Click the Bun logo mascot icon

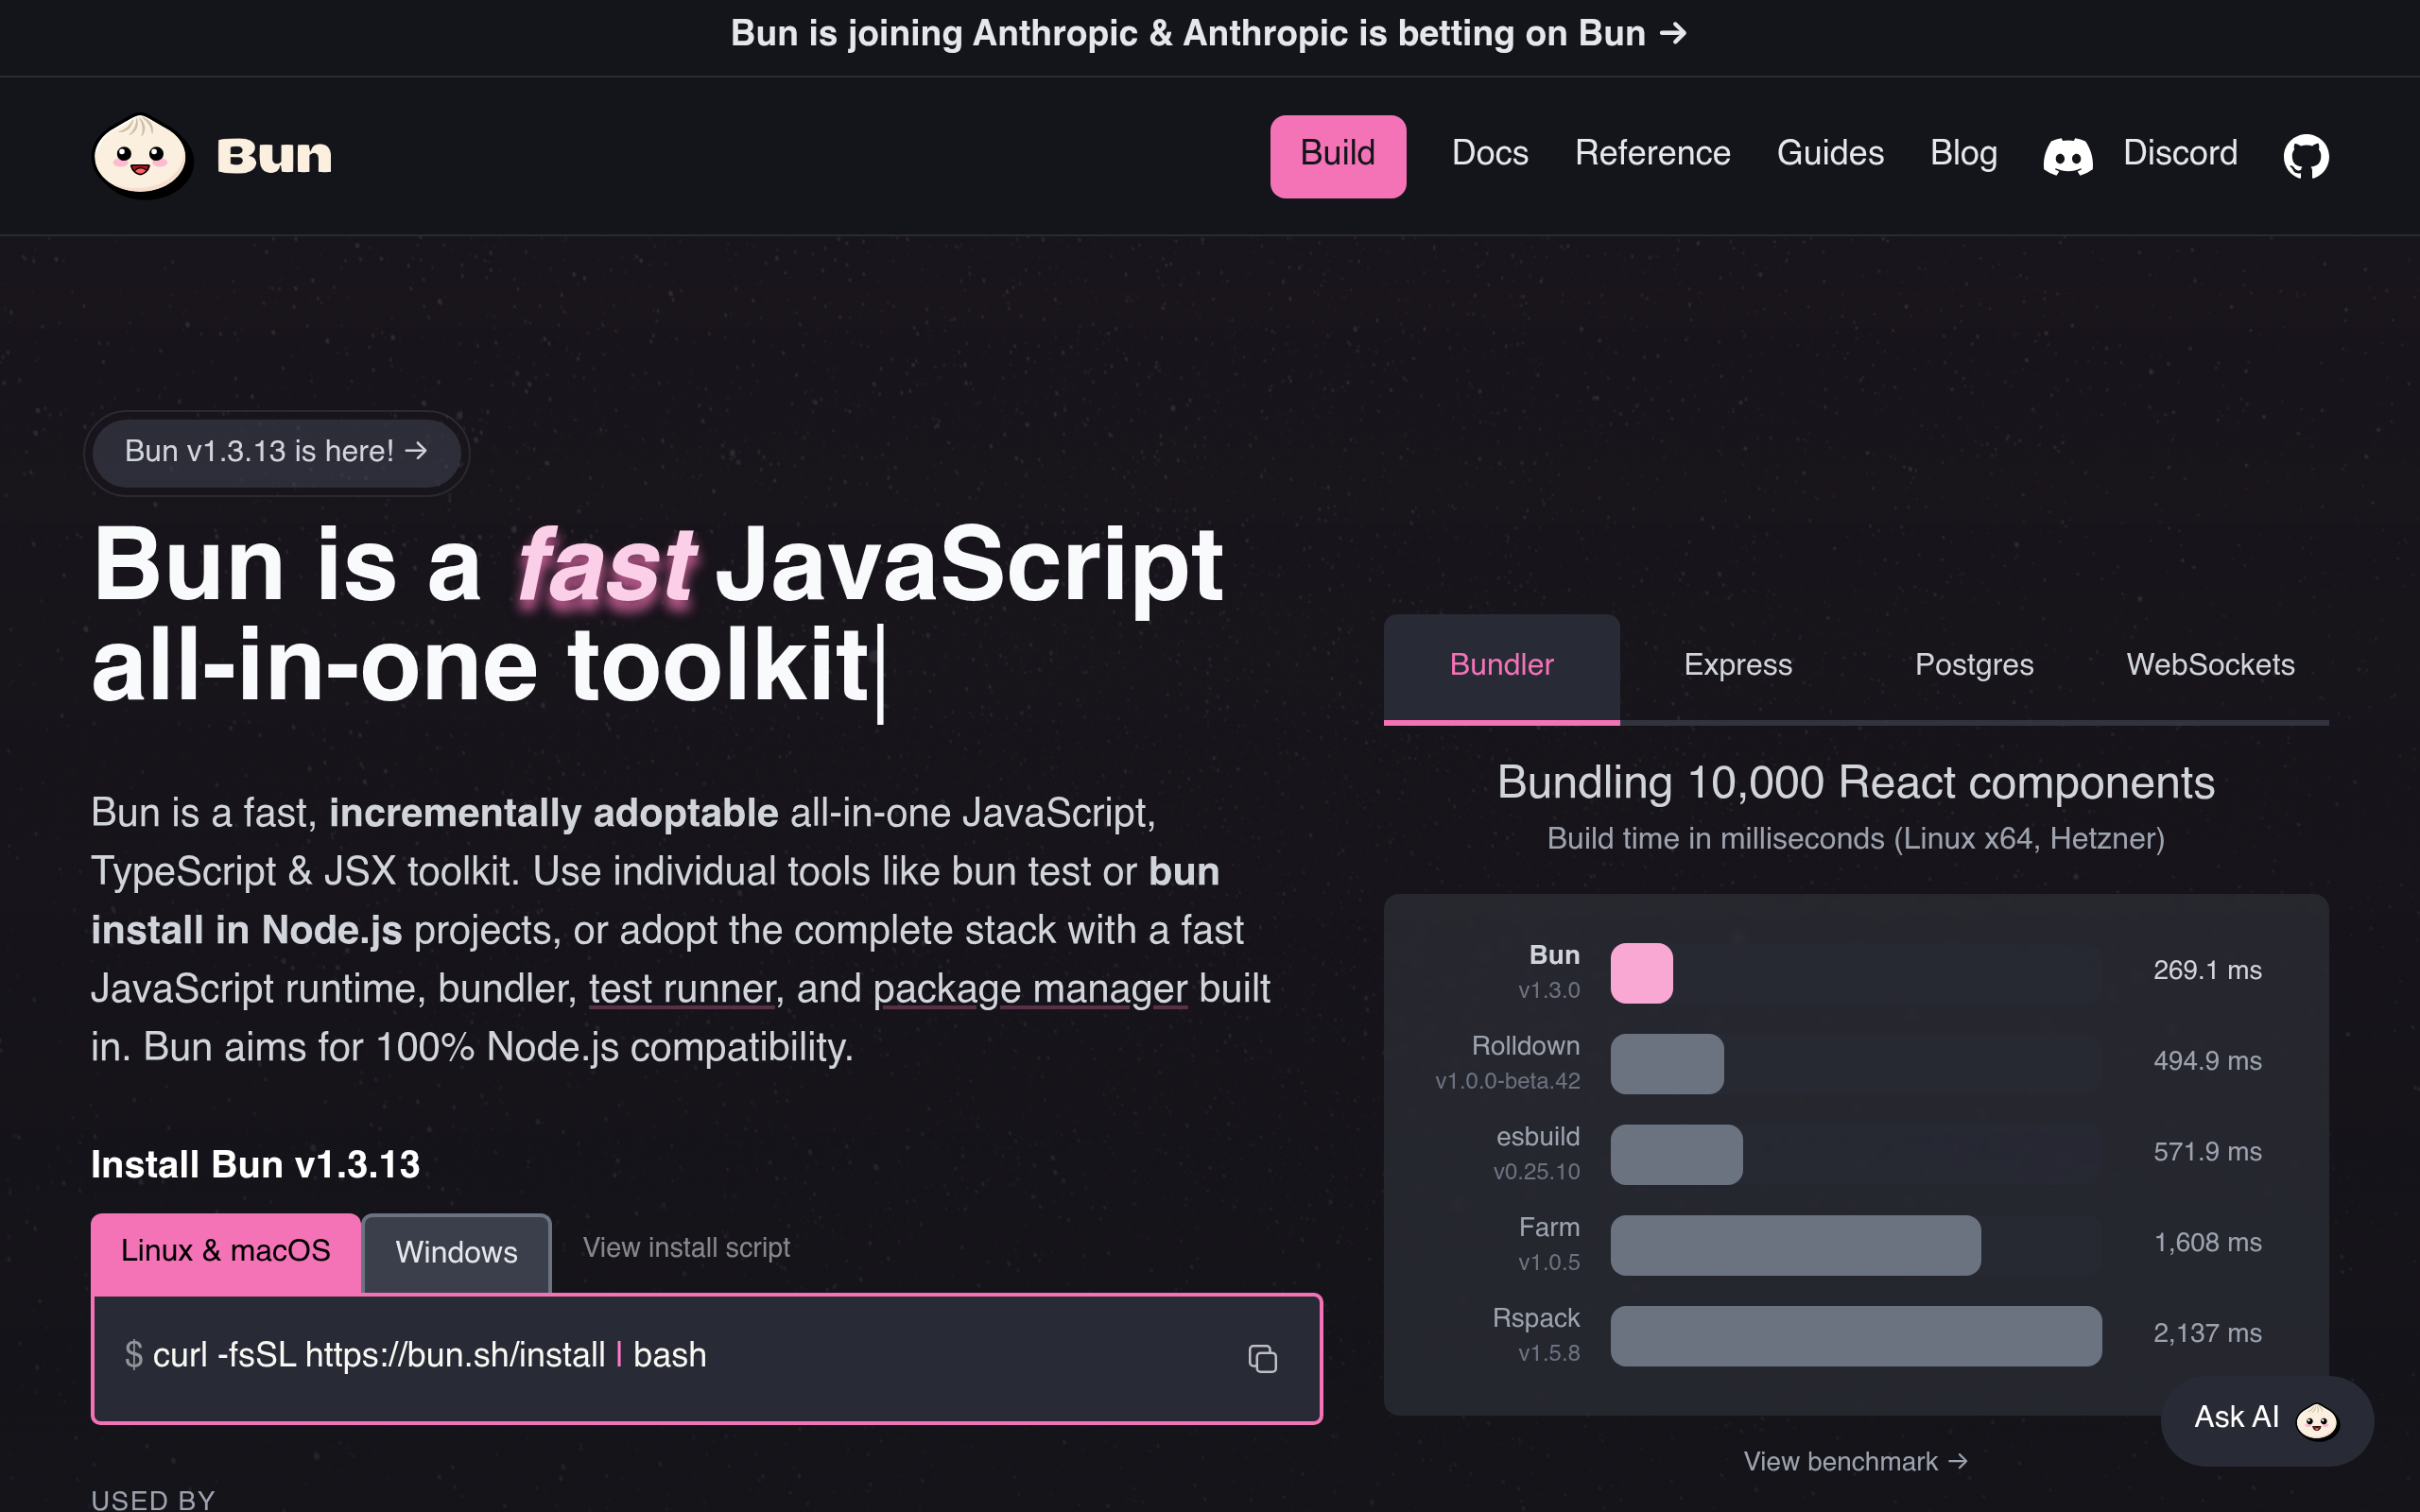point(141,156)
